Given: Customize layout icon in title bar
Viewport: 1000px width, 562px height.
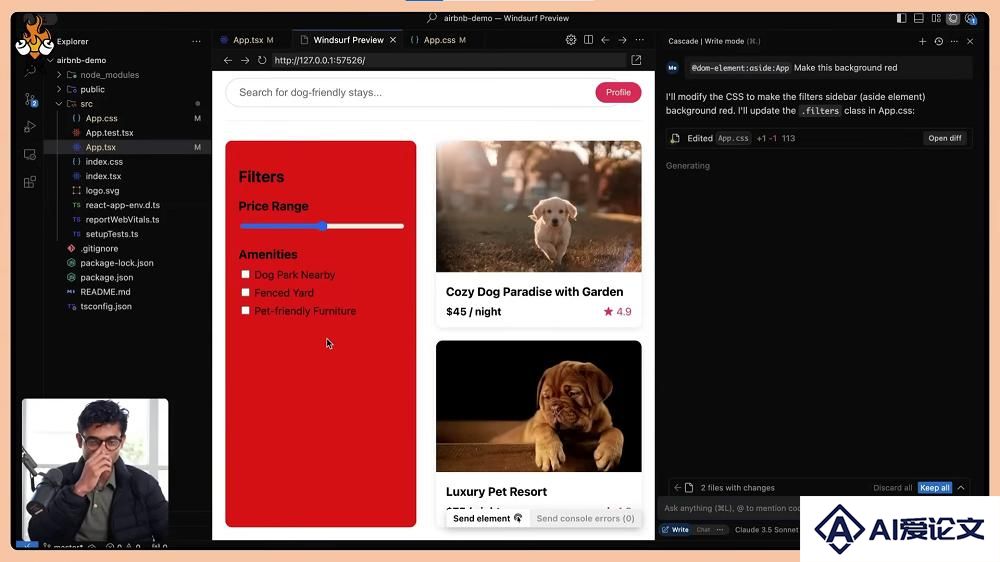Looking at the screenshot, I should pyautogui.click(x=936, y=18).
